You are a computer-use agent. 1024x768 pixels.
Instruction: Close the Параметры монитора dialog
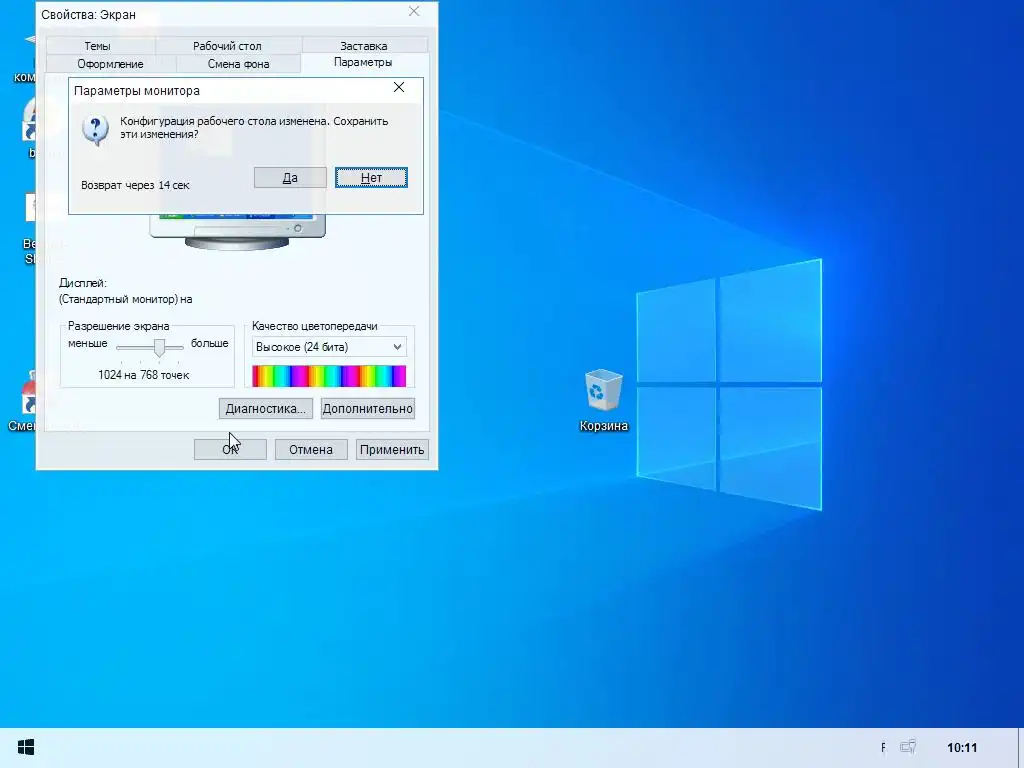coord(399,88)
